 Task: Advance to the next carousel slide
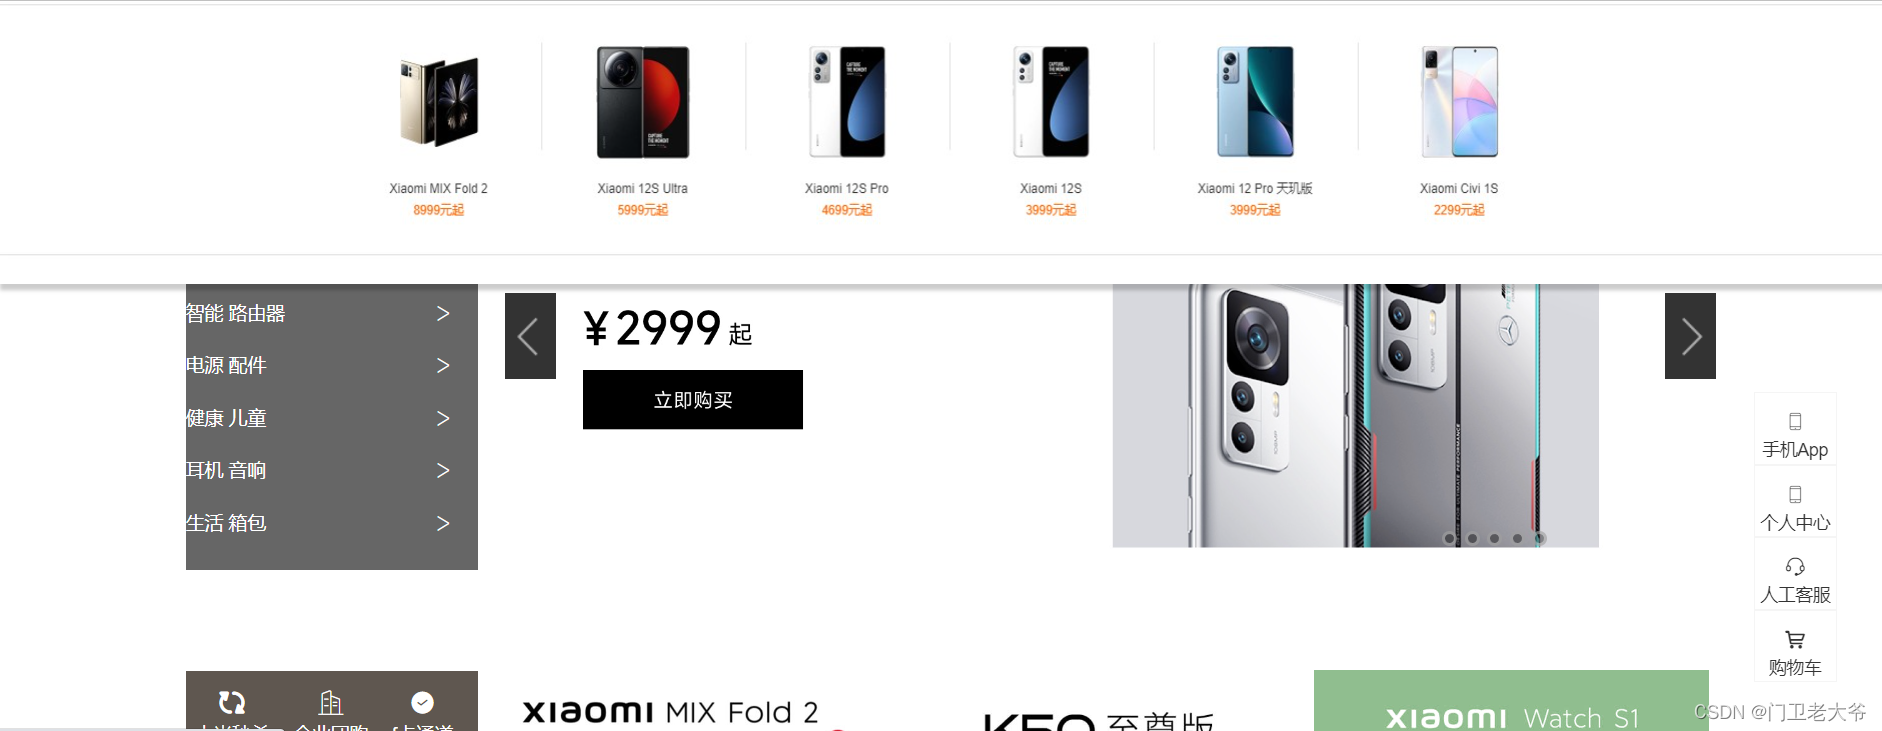1690,336
